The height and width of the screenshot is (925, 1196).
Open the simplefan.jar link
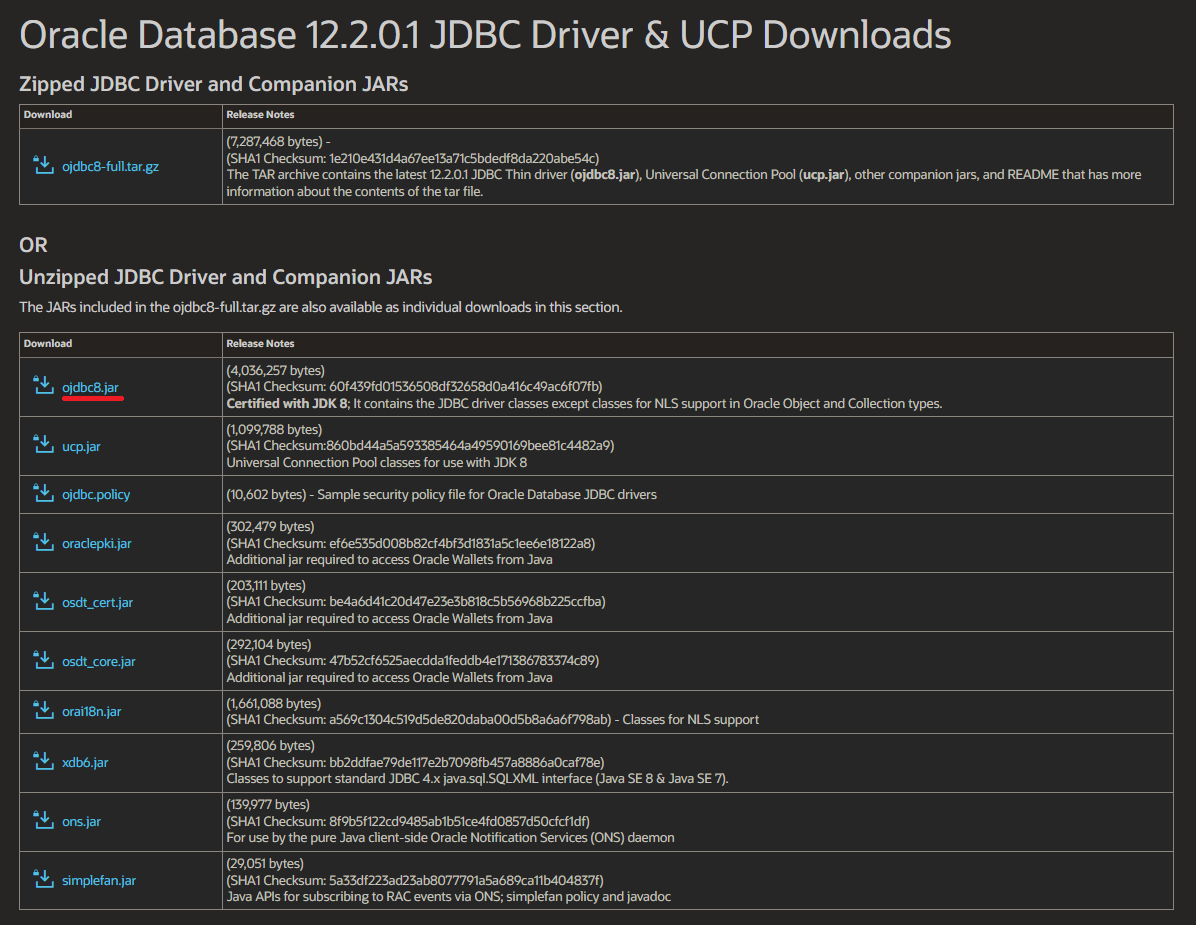(x=99, y=880)
